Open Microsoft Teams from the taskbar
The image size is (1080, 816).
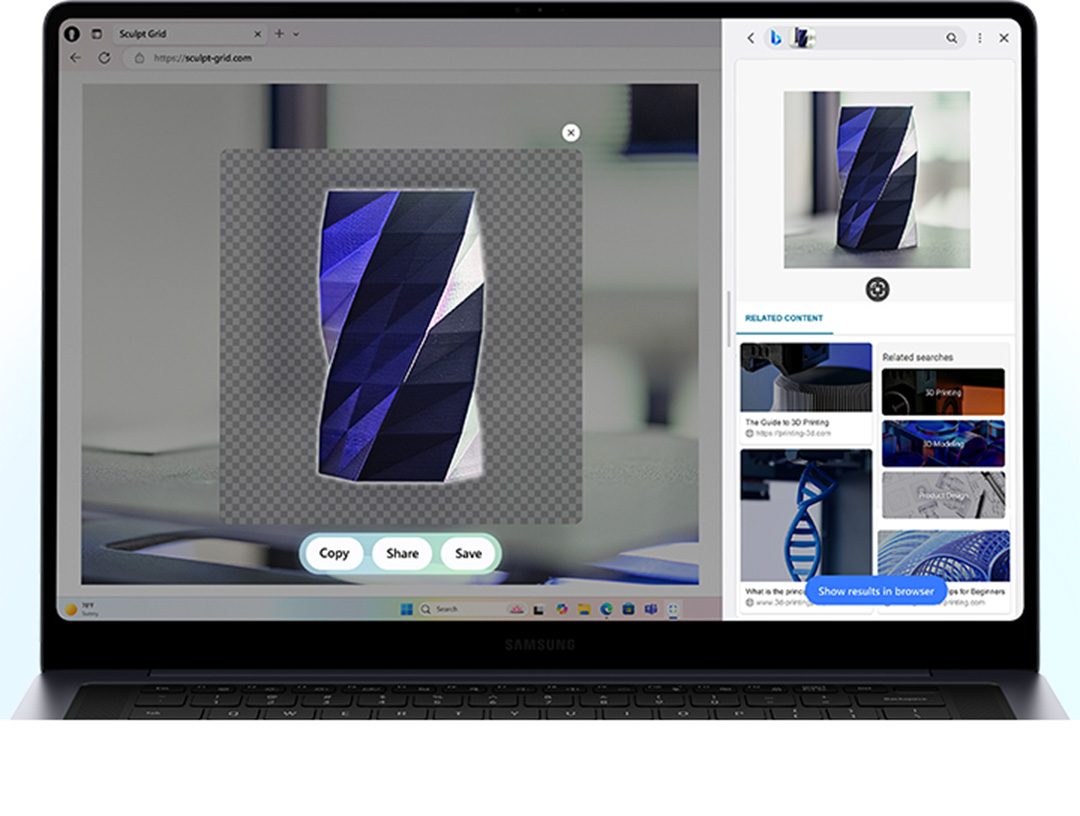click(650, 609)
